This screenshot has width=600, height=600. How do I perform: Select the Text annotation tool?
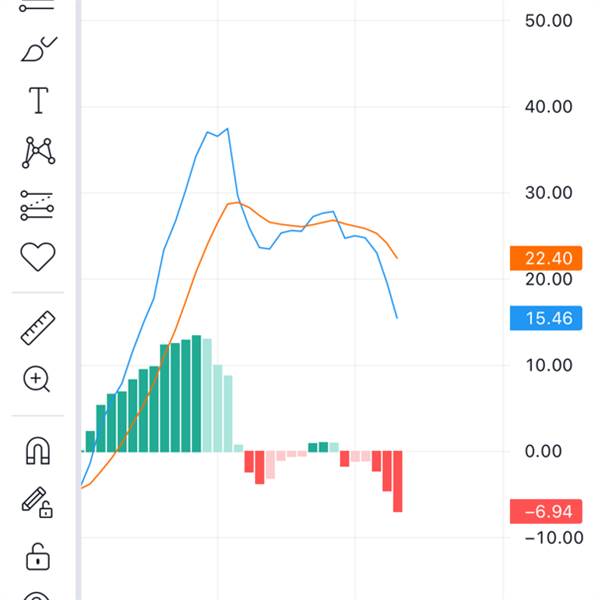coord(38,100)
